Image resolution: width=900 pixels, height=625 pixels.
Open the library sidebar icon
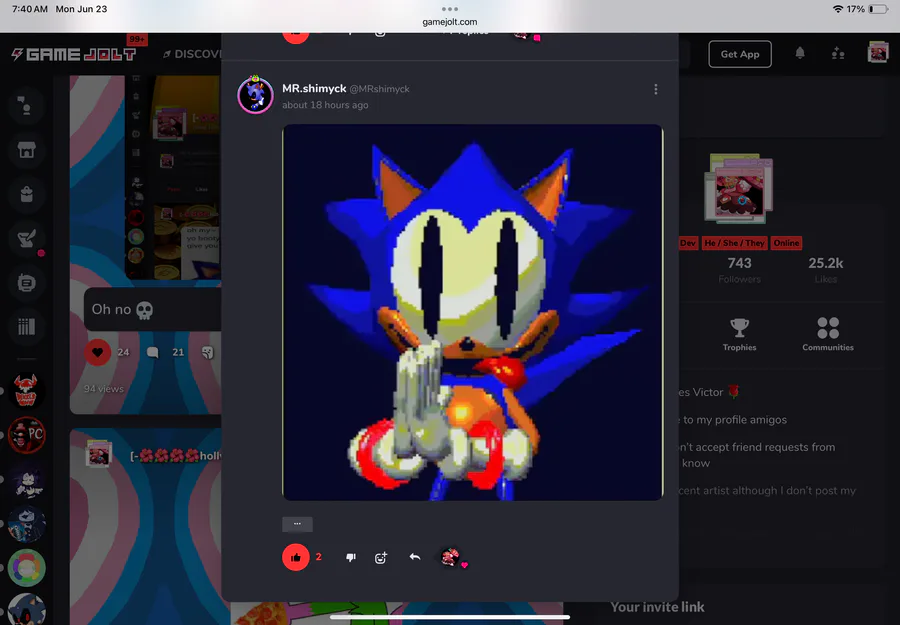coord(26,327)
